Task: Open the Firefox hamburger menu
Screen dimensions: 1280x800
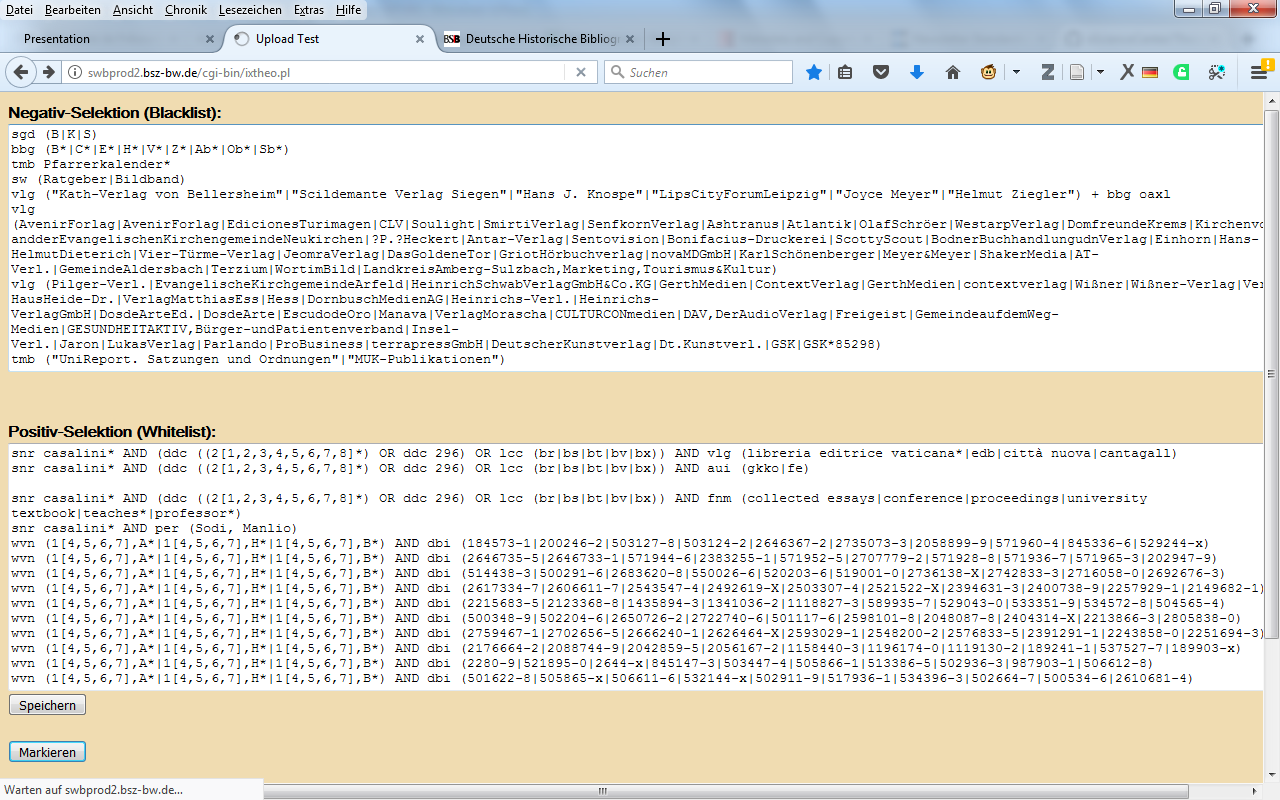Action: [1259, 72]
